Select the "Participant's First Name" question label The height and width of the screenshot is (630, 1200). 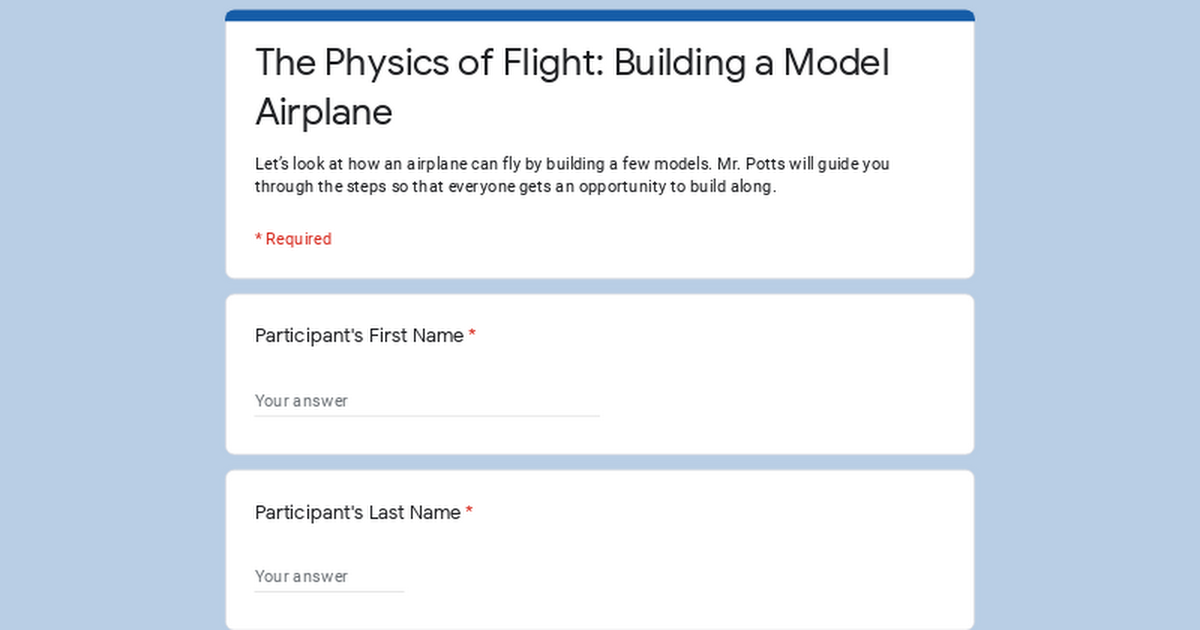(359, 336)
